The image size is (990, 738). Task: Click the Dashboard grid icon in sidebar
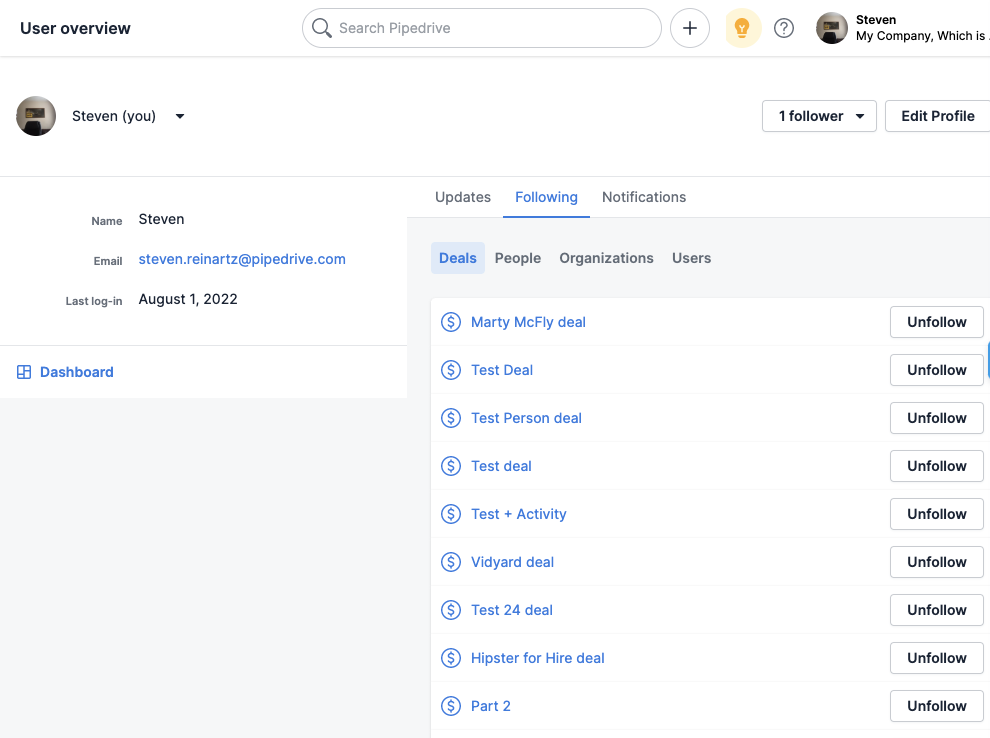click(23, 371)
